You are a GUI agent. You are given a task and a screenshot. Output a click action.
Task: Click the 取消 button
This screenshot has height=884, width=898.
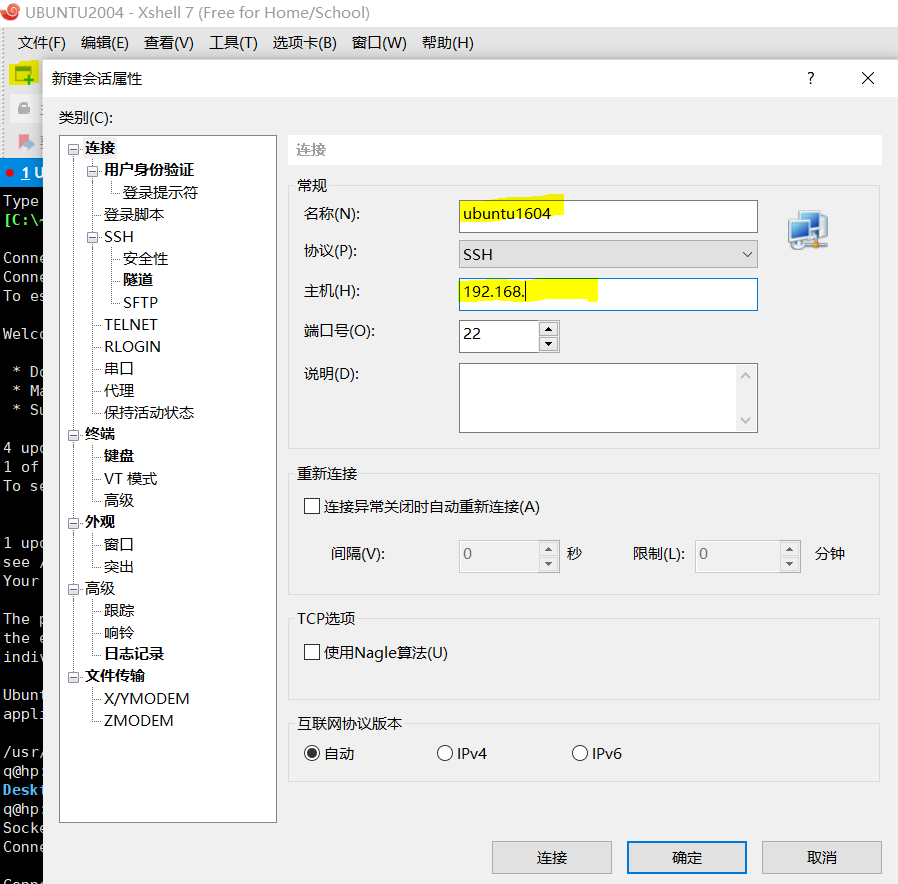point(822,857)
